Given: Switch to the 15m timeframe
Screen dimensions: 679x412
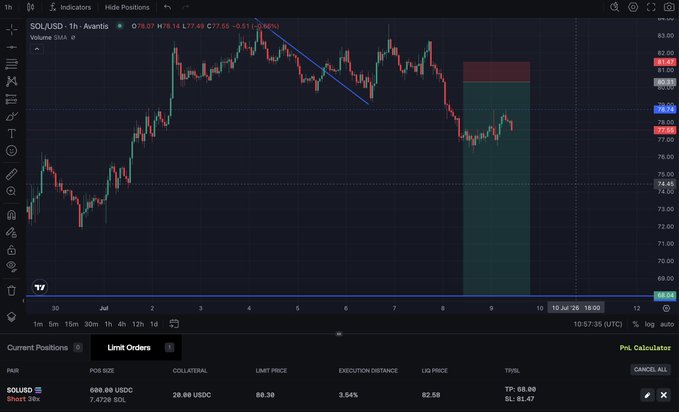Looking at the screenshot, I should [x=71, y=324].
